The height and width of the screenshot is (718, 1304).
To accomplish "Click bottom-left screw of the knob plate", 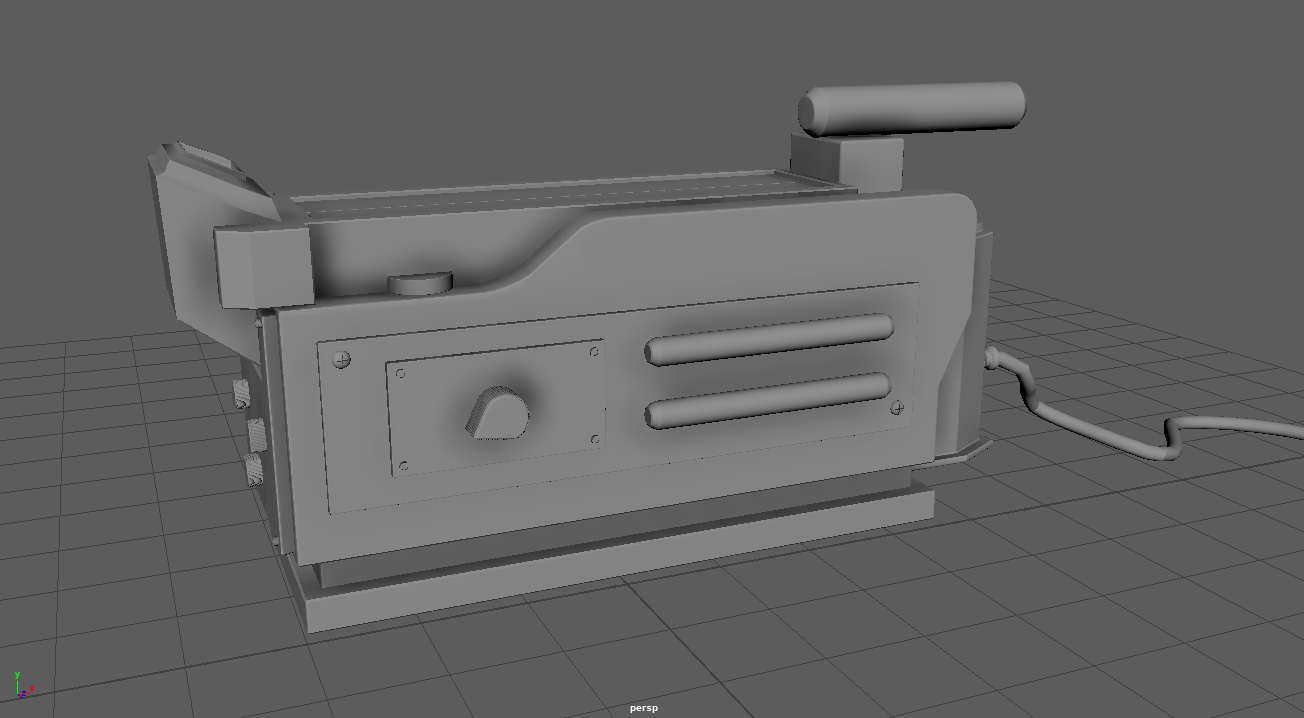I will [403, 465].
